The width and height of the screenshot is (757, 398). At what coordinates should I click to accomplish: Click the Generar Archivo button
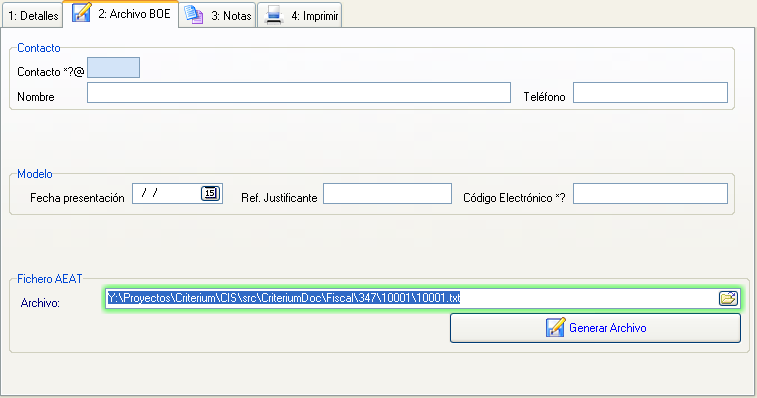(x=595, y=328)
